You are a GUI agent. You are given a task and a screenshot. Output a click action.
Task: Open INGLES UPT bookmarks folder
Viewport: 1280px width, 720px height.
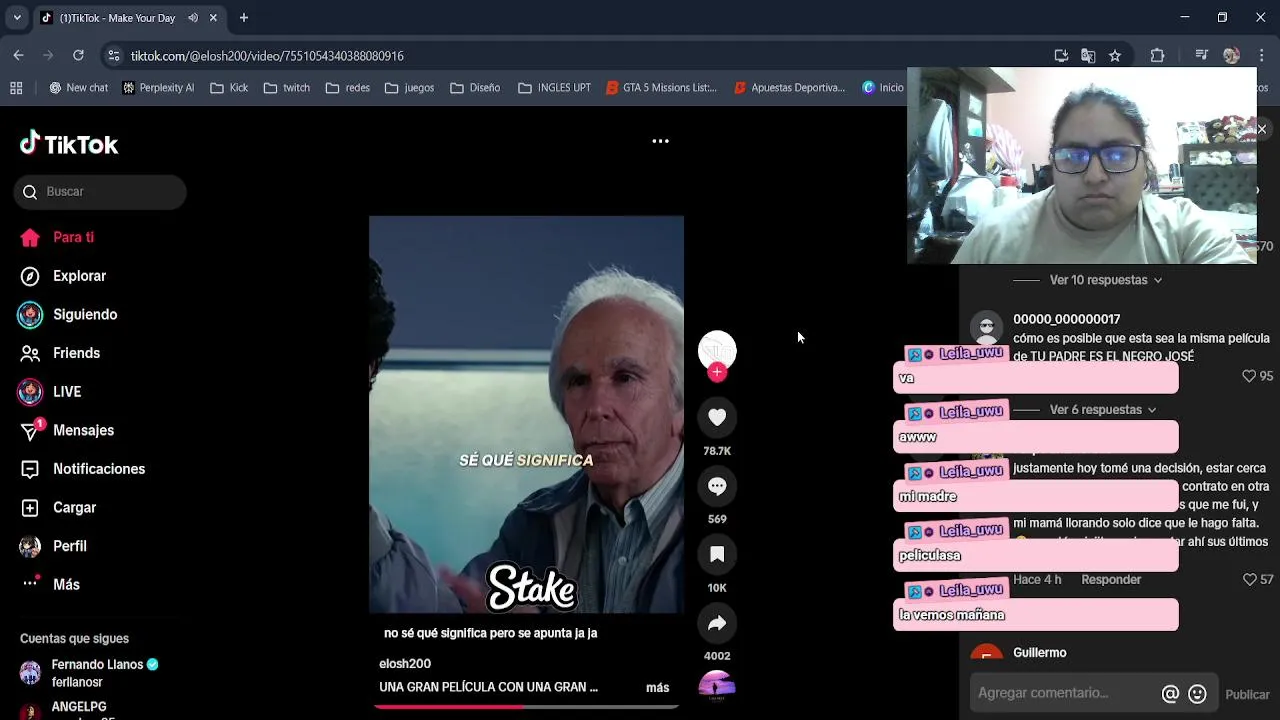tap(555, 88)
